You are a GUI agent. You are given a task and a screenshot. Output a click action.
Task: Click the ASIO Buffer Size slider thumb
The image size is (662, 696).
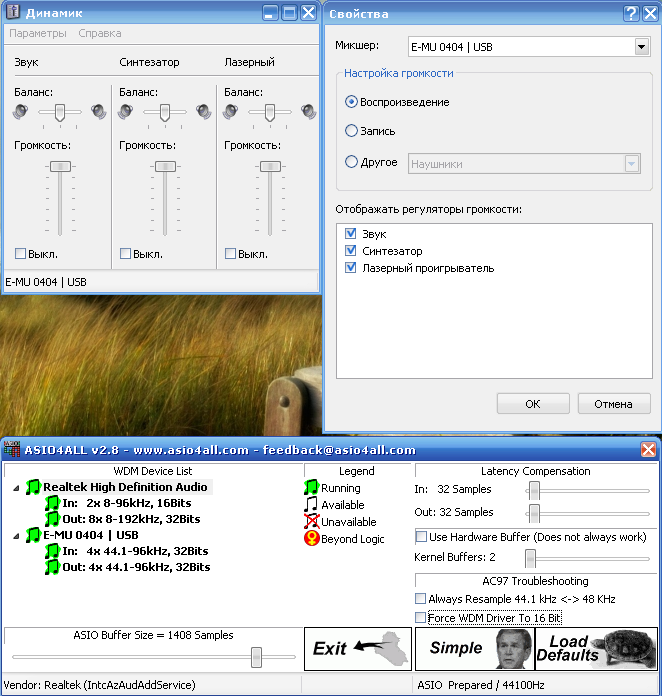coord(256,657)
